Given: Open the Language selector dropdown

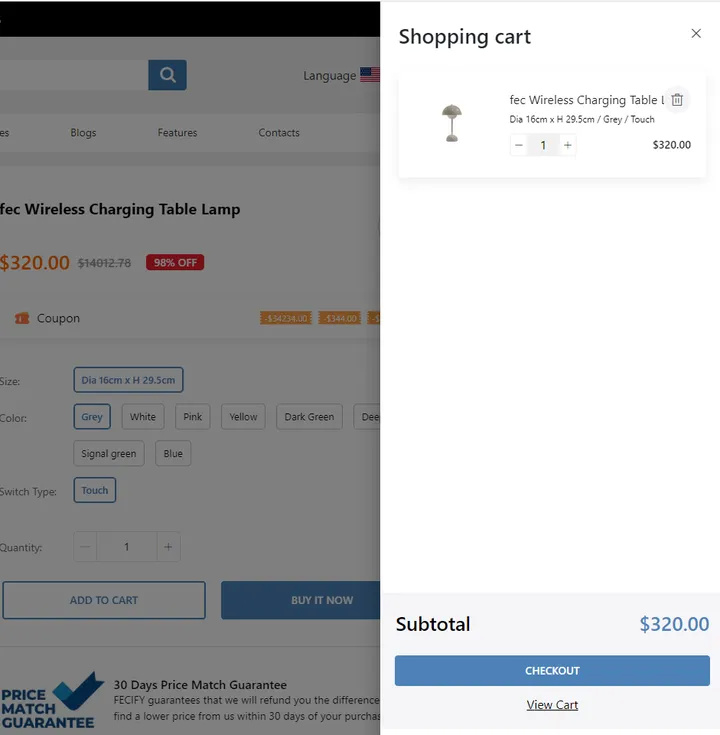Looking at the screenshot, I should click(341, 75).
